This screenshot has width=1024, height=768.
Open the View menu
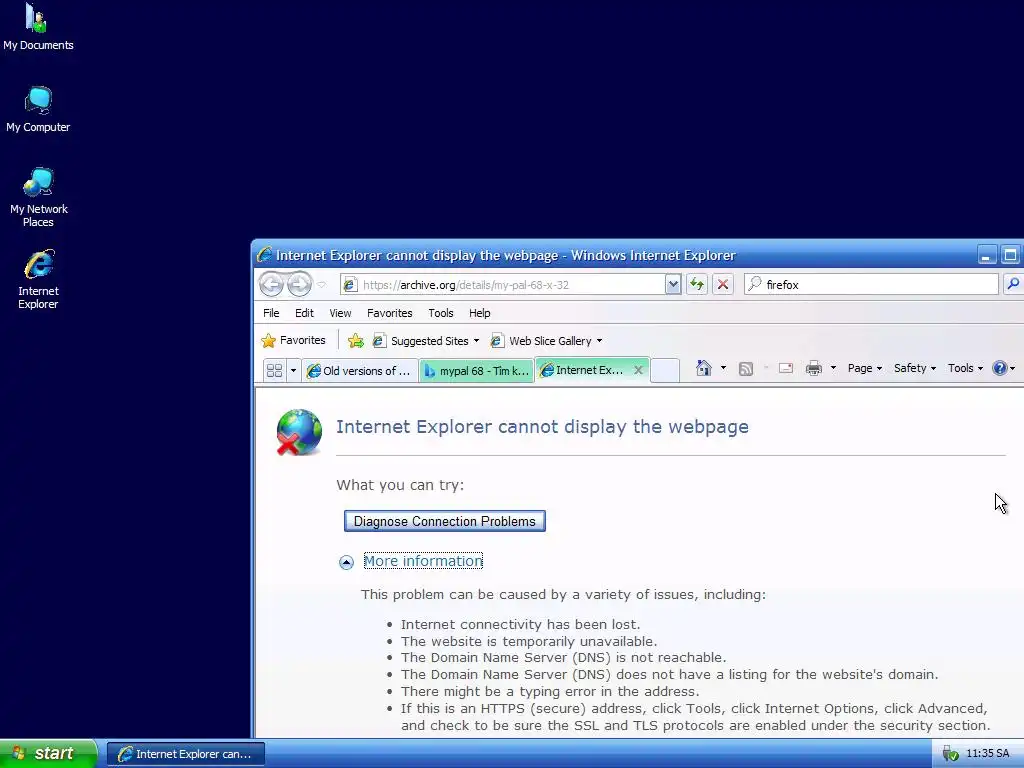click(340, 313)
